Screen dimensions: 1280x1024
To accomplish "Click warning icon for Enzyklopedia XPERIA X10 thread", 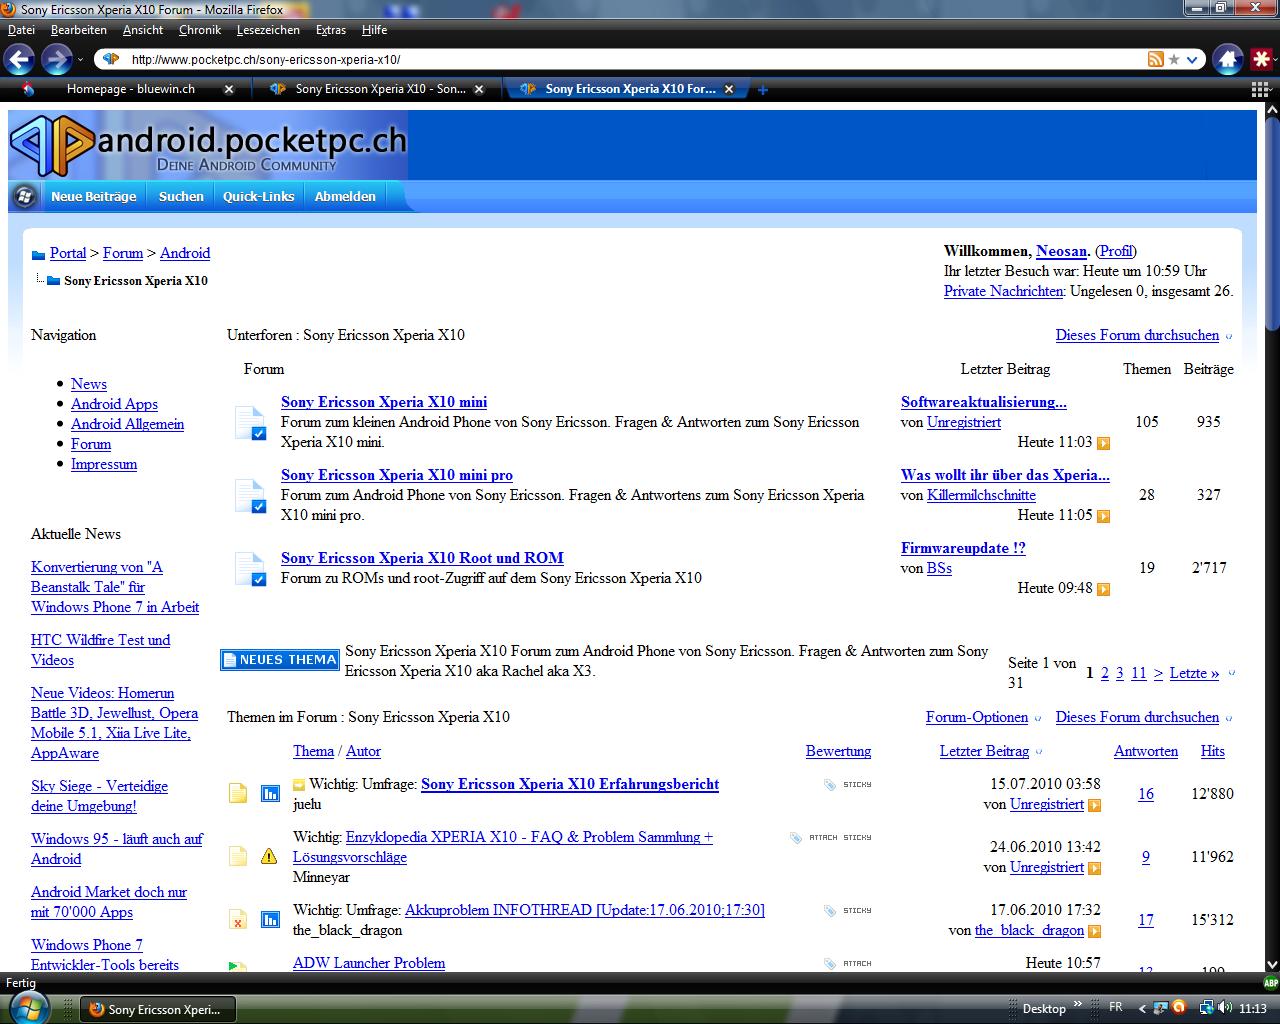I will point(269,856).
